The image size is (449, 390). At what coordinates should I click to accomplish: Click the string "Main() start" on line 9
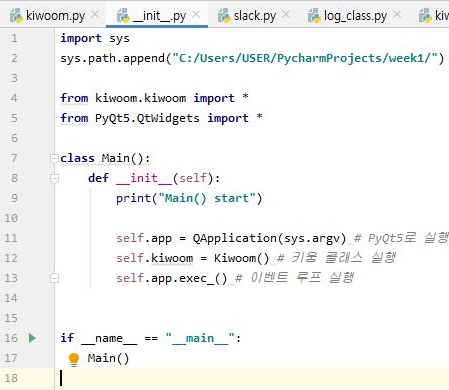click(207, 198)
